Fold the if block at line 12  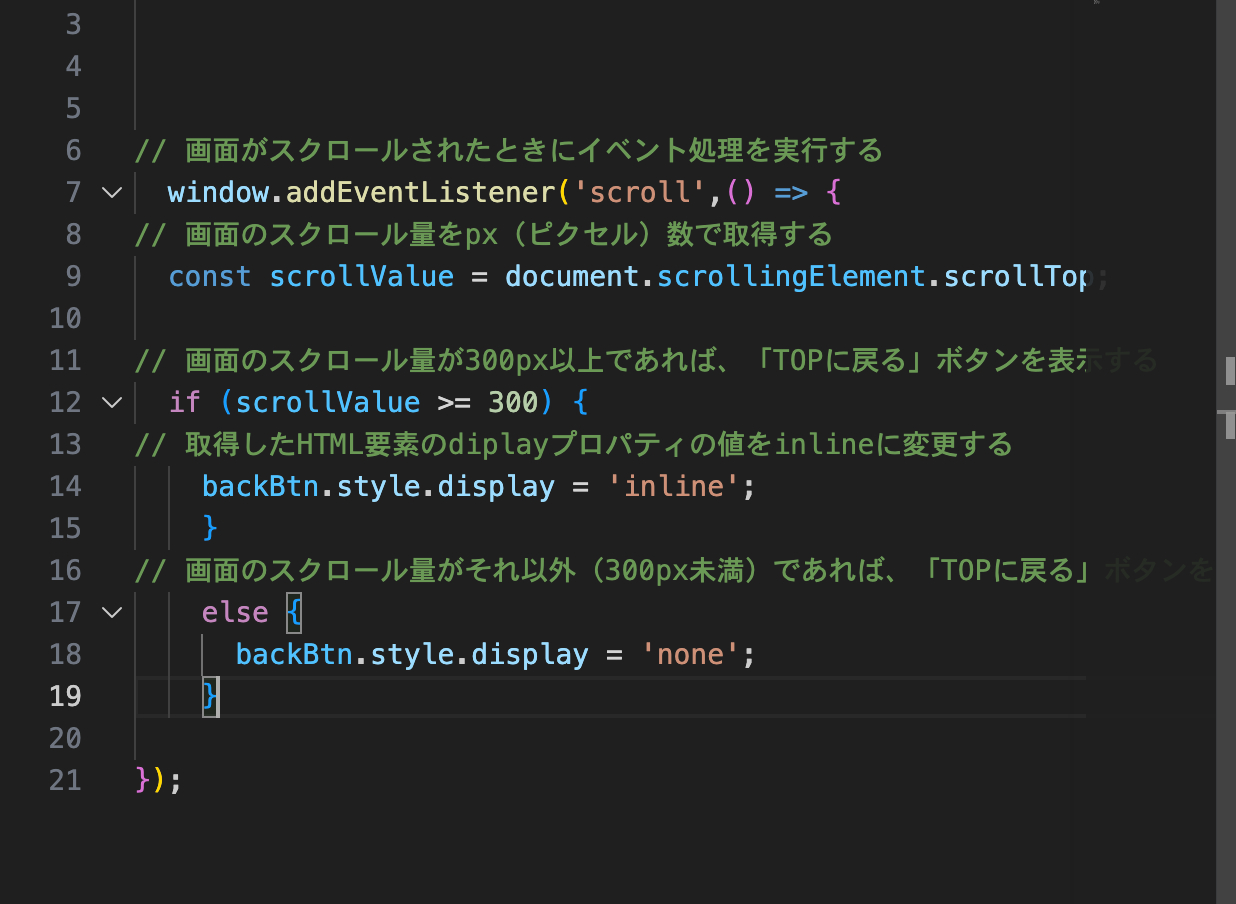click(111, 402)
